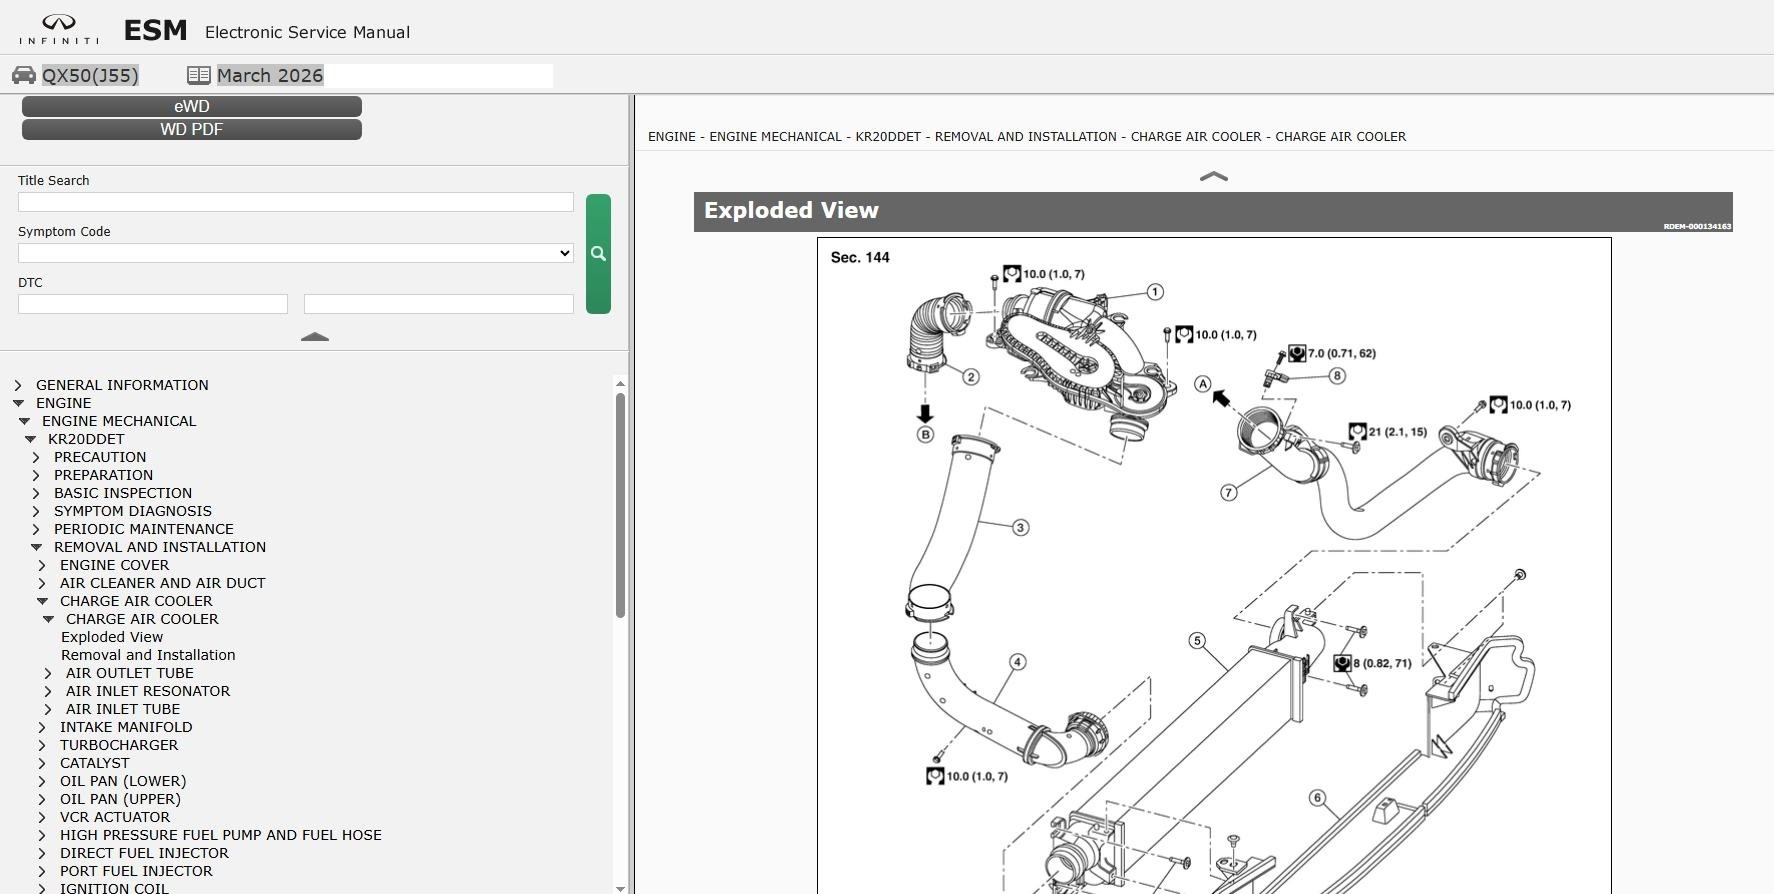The width and height of the screenshot is (1774, 894).
Task: Select Exploded View in the tree
Action: (x=112, y=637)
